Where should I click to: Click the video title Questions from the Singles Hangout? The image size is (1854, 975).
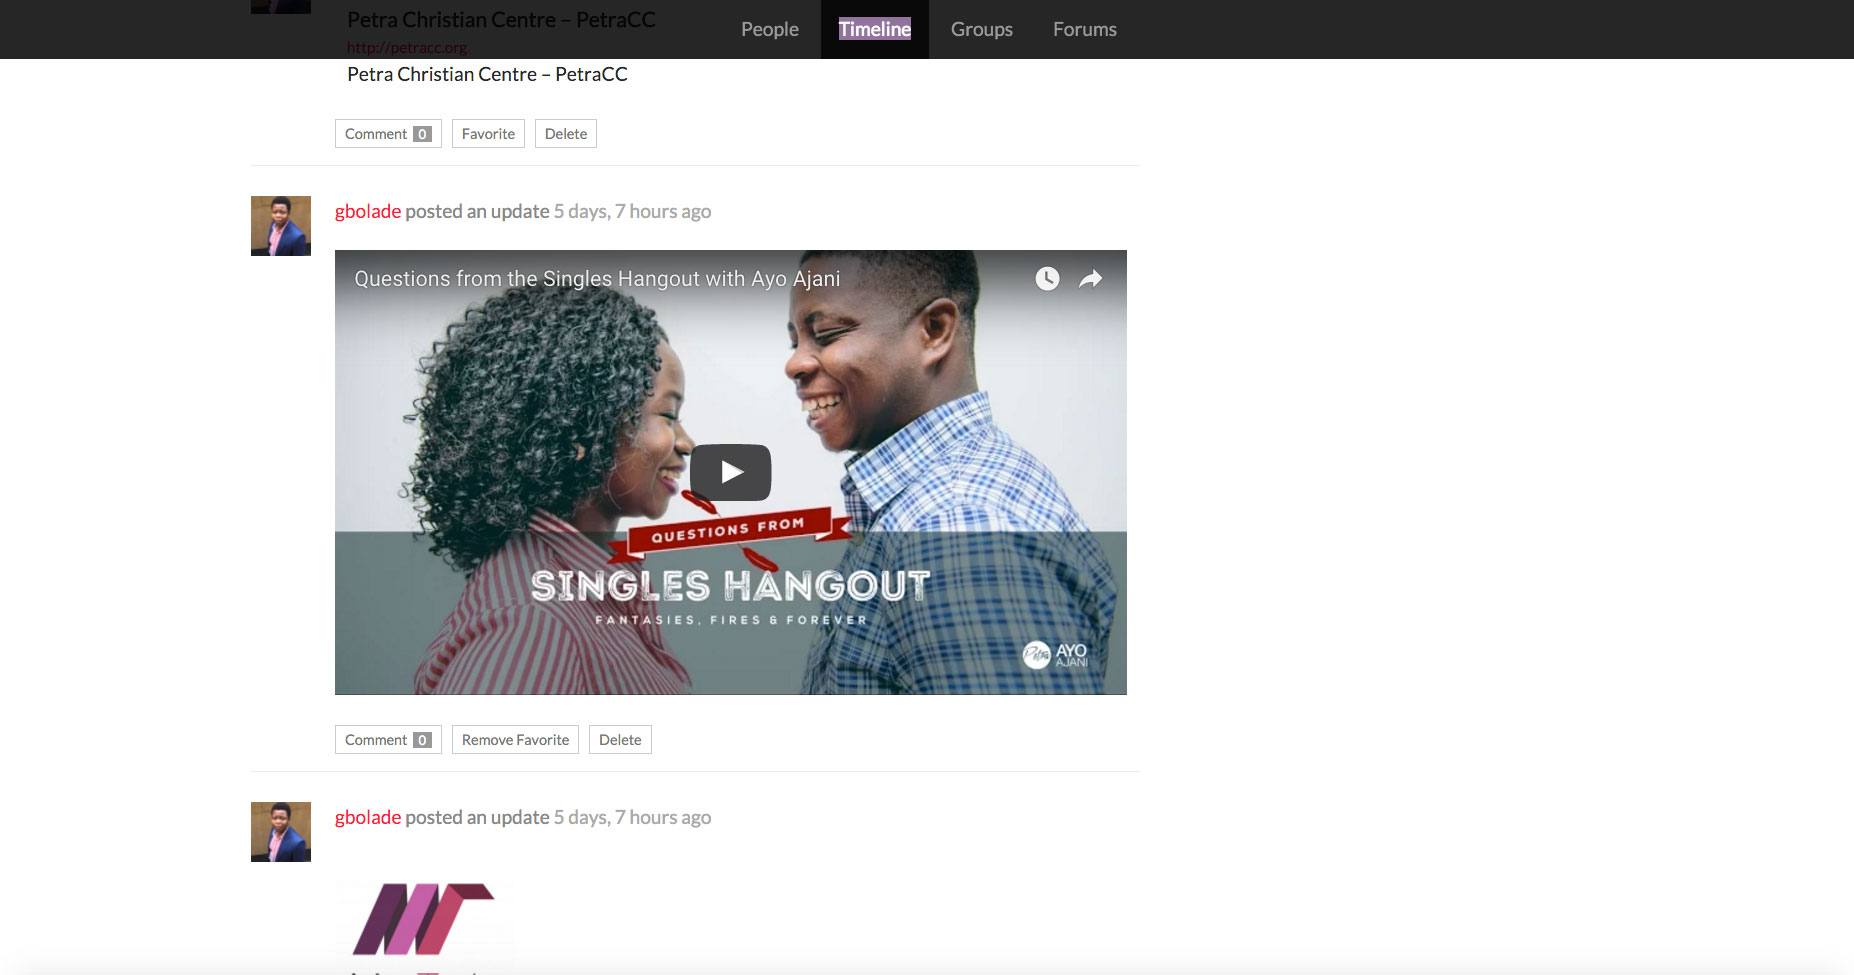point(597,279)
